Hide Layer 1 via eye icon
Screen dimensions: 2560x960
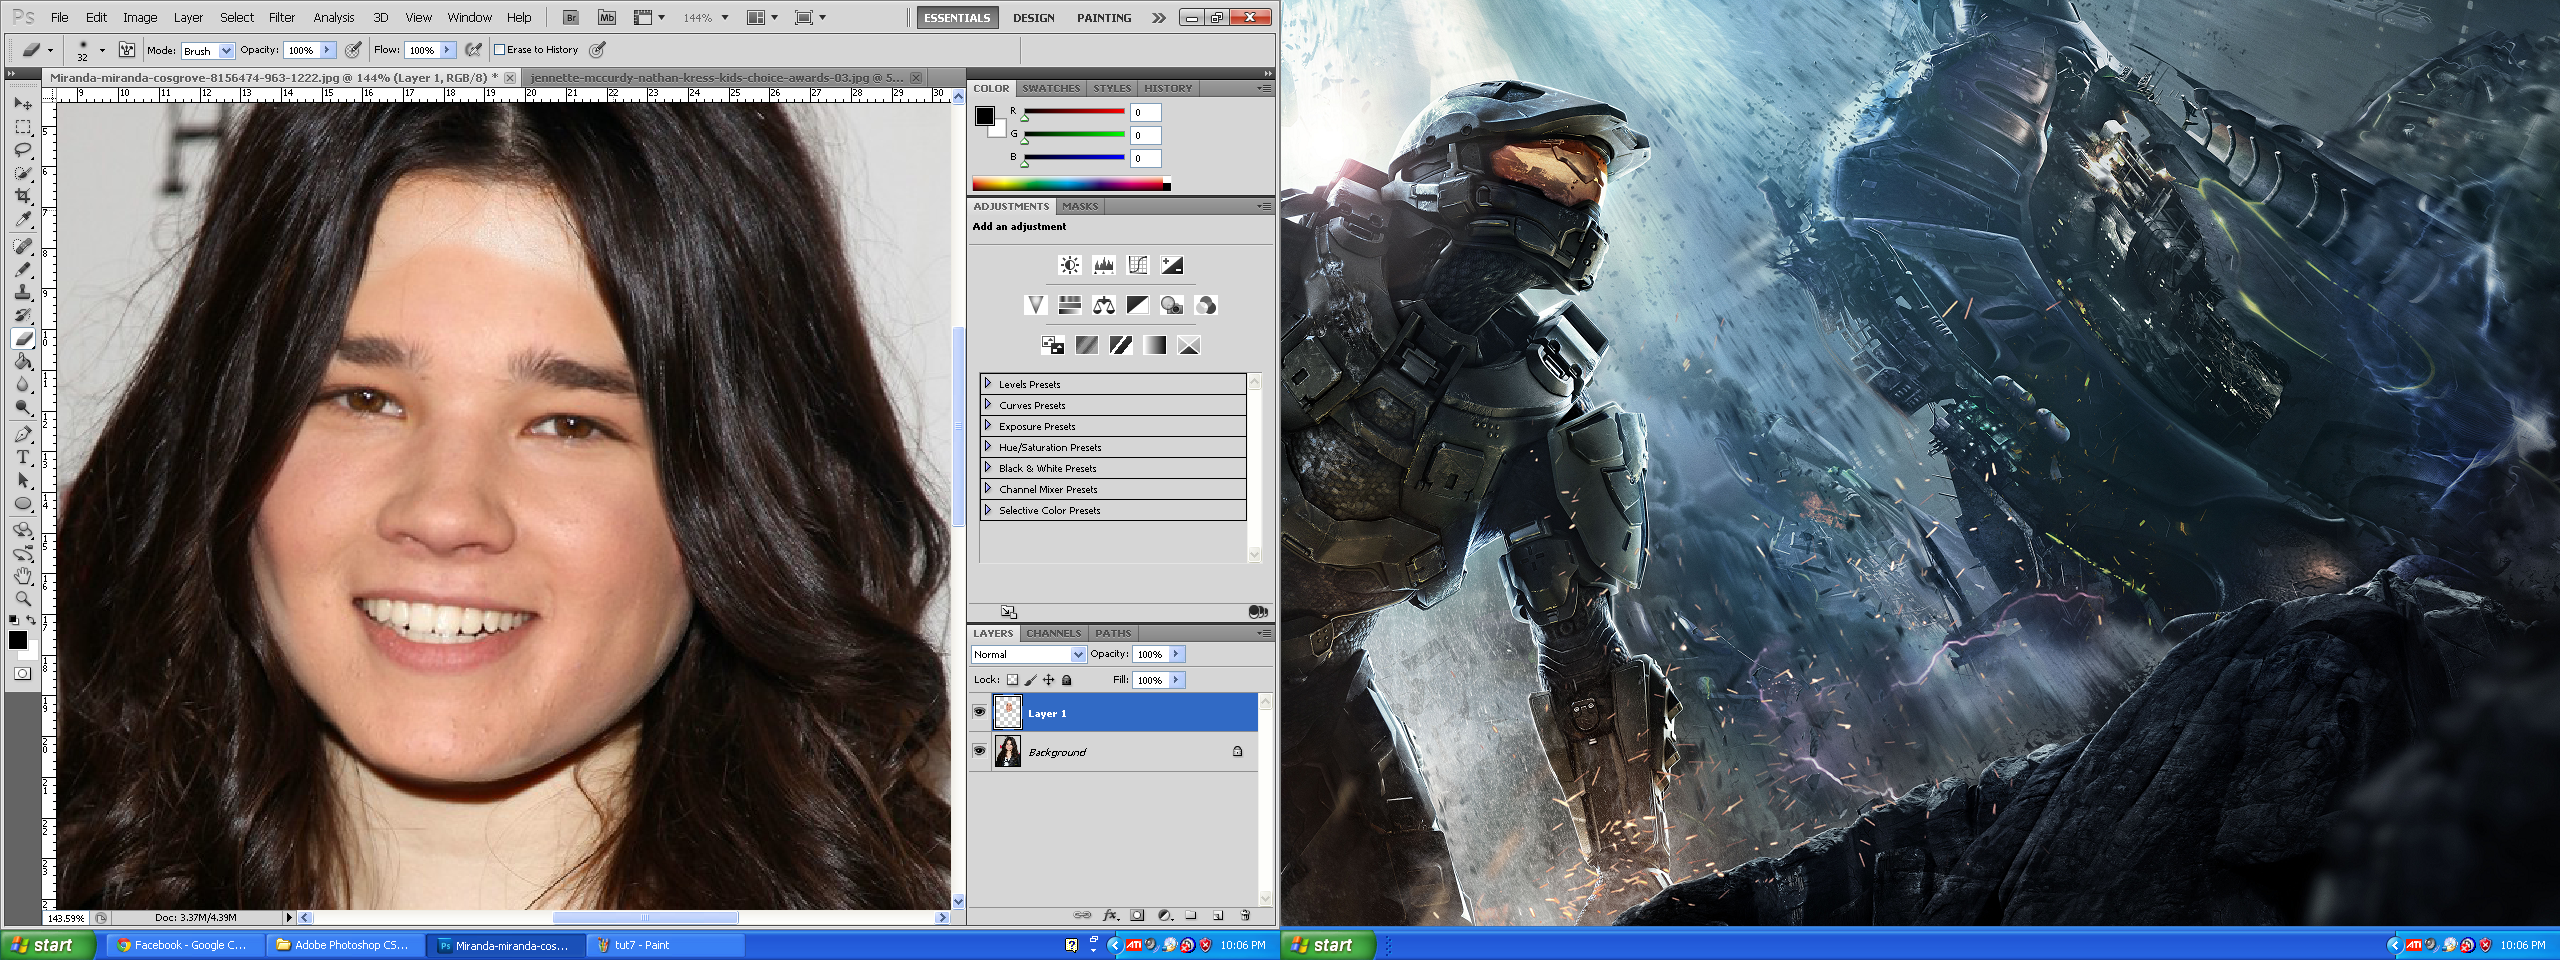[x=980, y=712]
